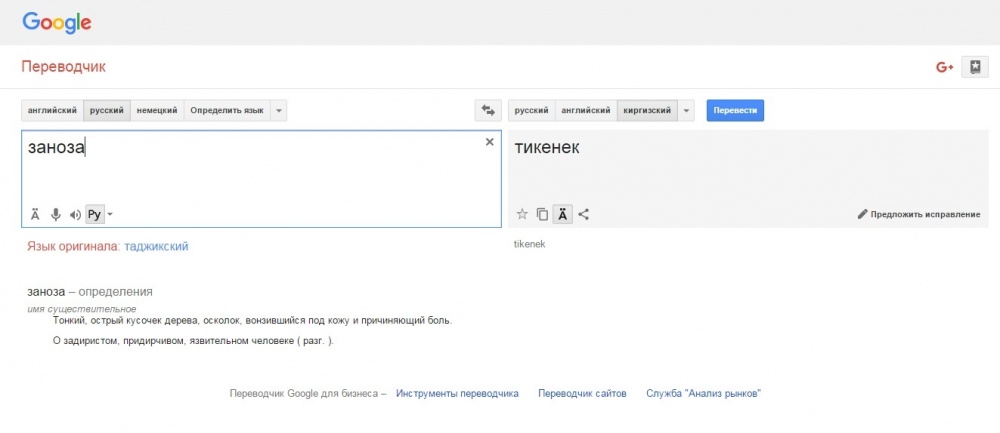Toggle the Ру input method button
This screenshot has width=1000, height=433.
94,214
